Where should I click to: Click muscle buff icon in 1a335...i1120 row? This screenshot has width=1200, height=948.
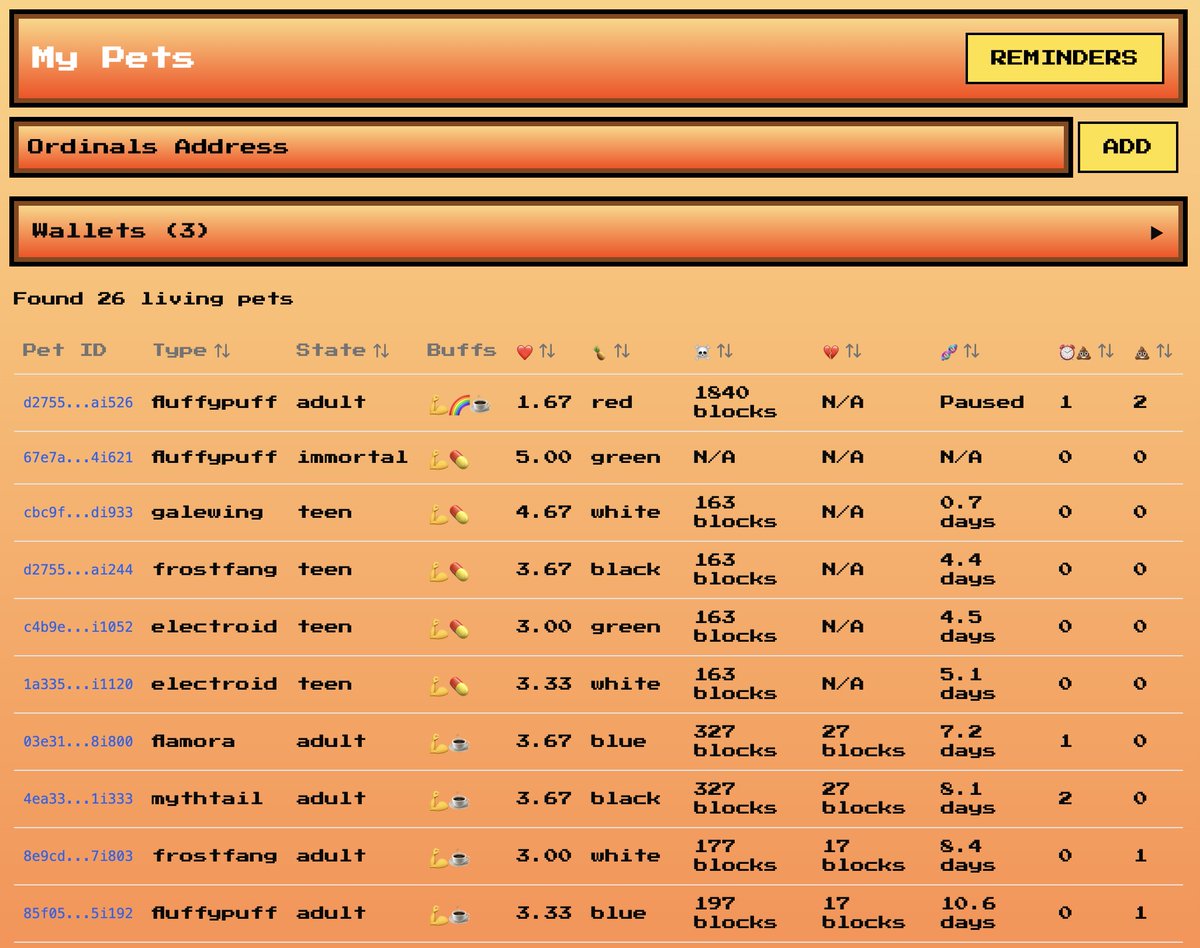click(x=437, y=686)
